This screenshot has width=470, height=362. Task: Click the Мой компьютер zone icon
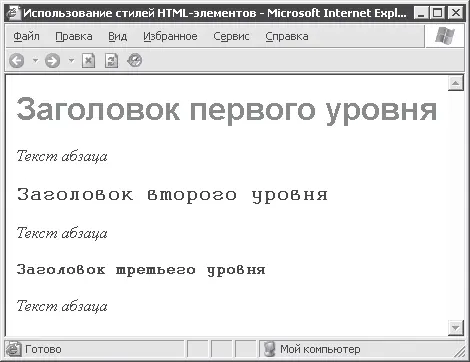pyautogui.click(x=269, y=349)
